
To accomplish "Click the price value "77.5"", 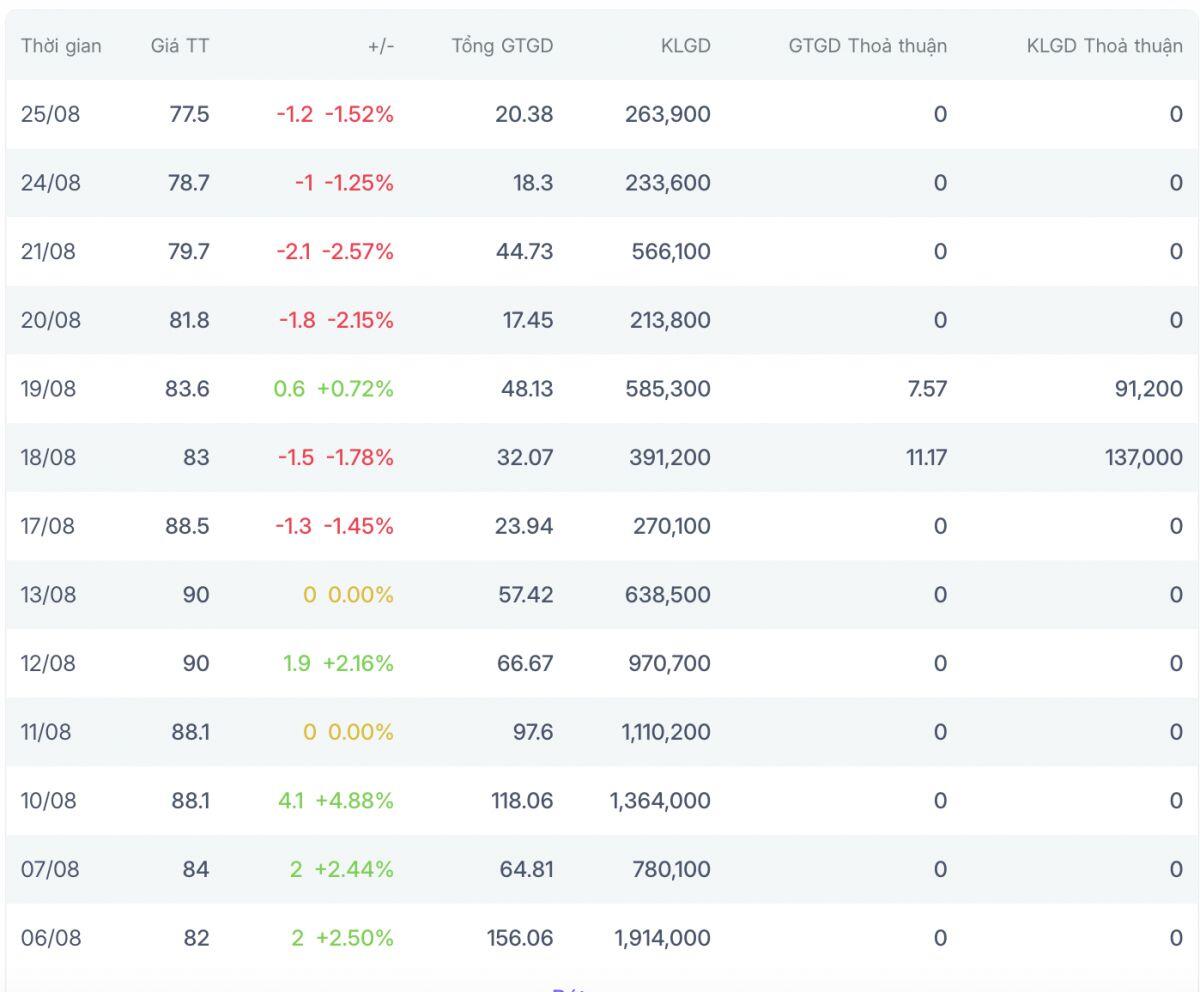I will pos(190,114).
